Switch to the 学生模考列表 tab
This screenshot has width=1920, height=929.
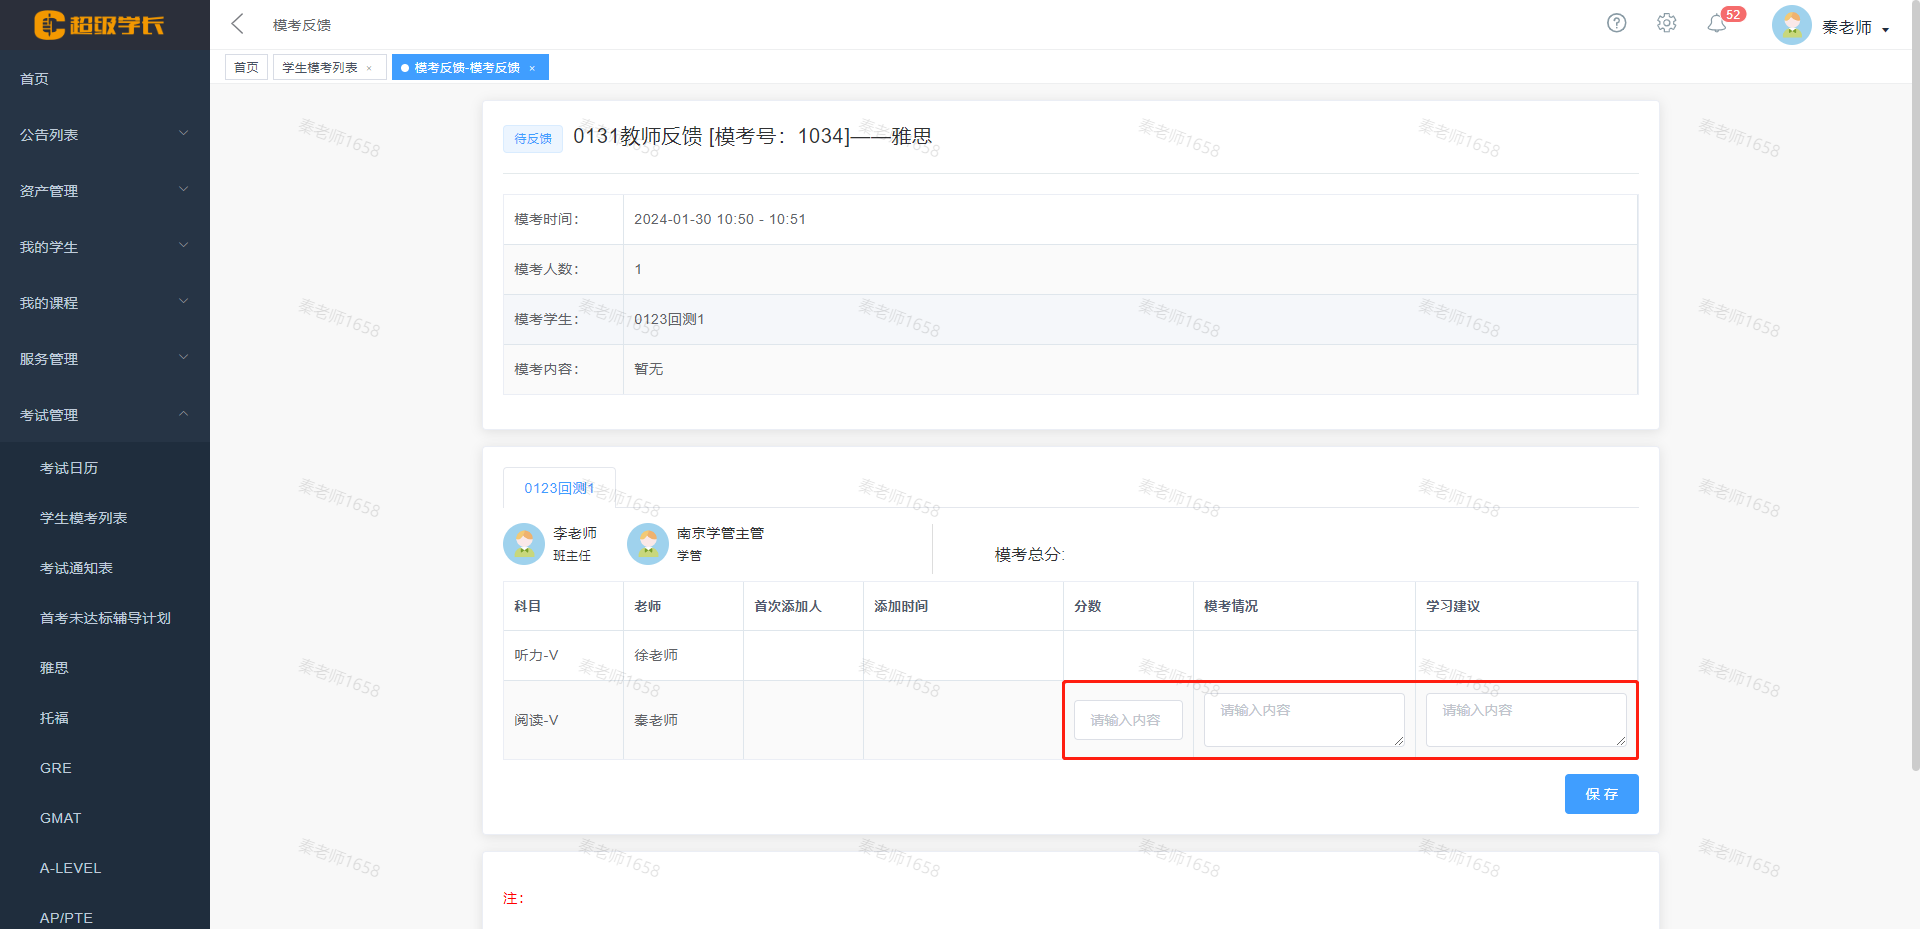(319, 68)
